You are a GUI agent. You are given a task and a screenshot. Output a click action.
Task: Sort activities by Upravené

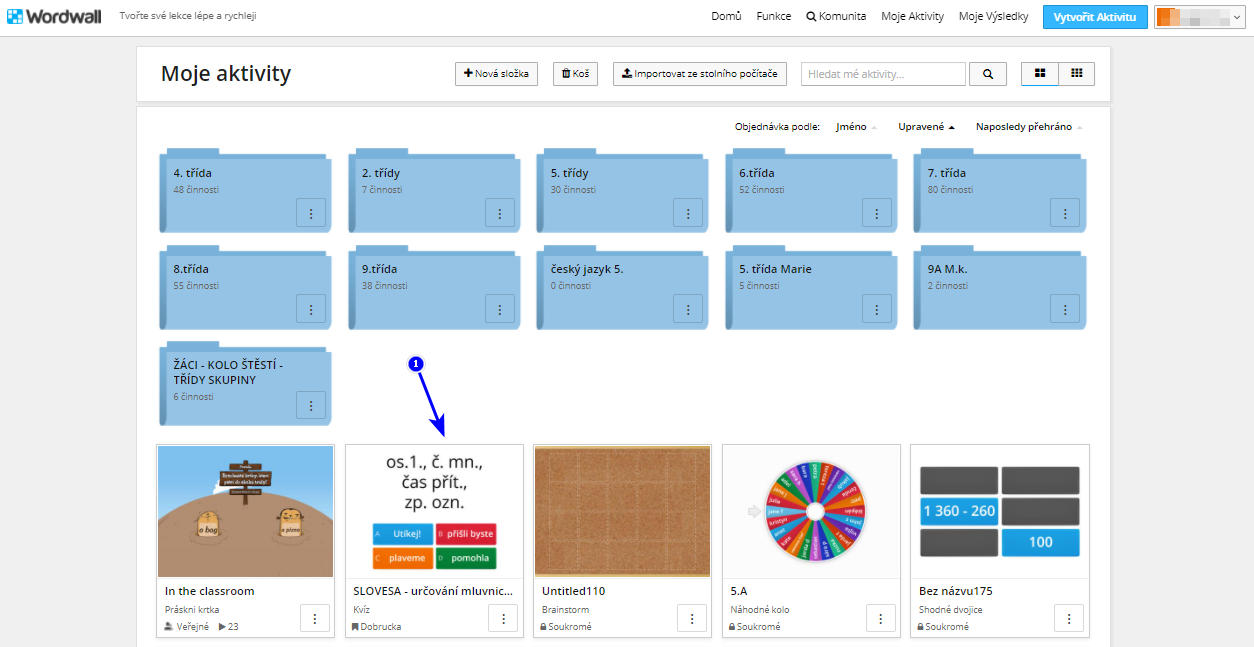coord(926,127)
